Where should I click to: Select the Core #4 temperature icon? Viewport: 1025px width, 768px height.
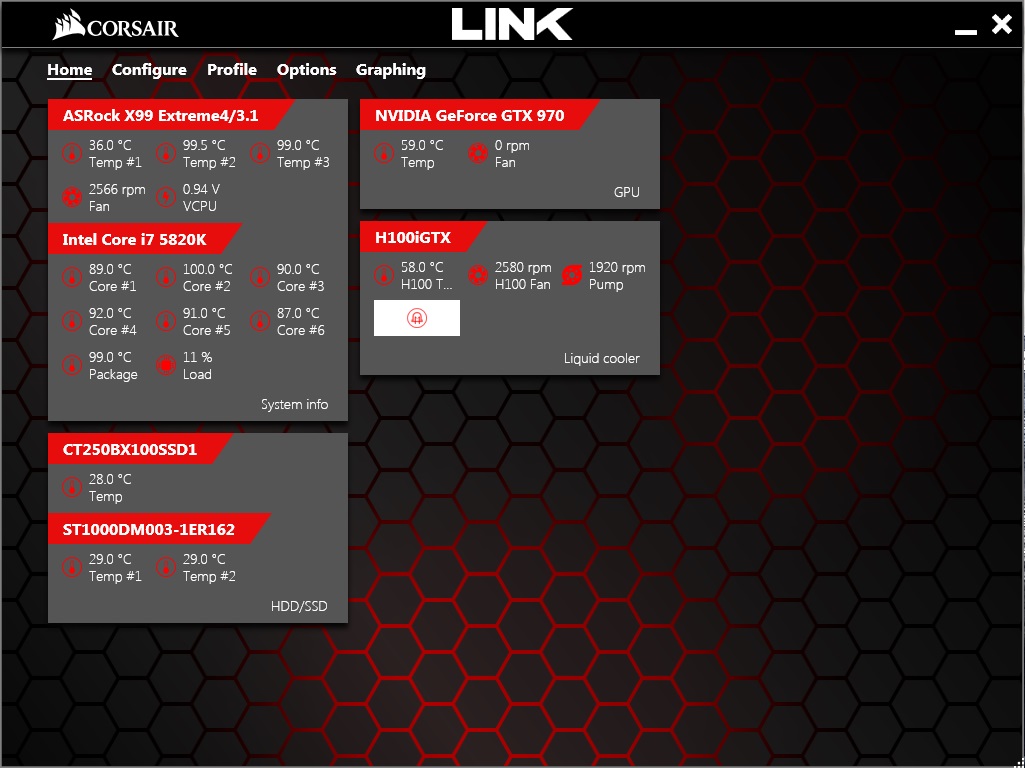pyautogui.click(x=72, y=321)
